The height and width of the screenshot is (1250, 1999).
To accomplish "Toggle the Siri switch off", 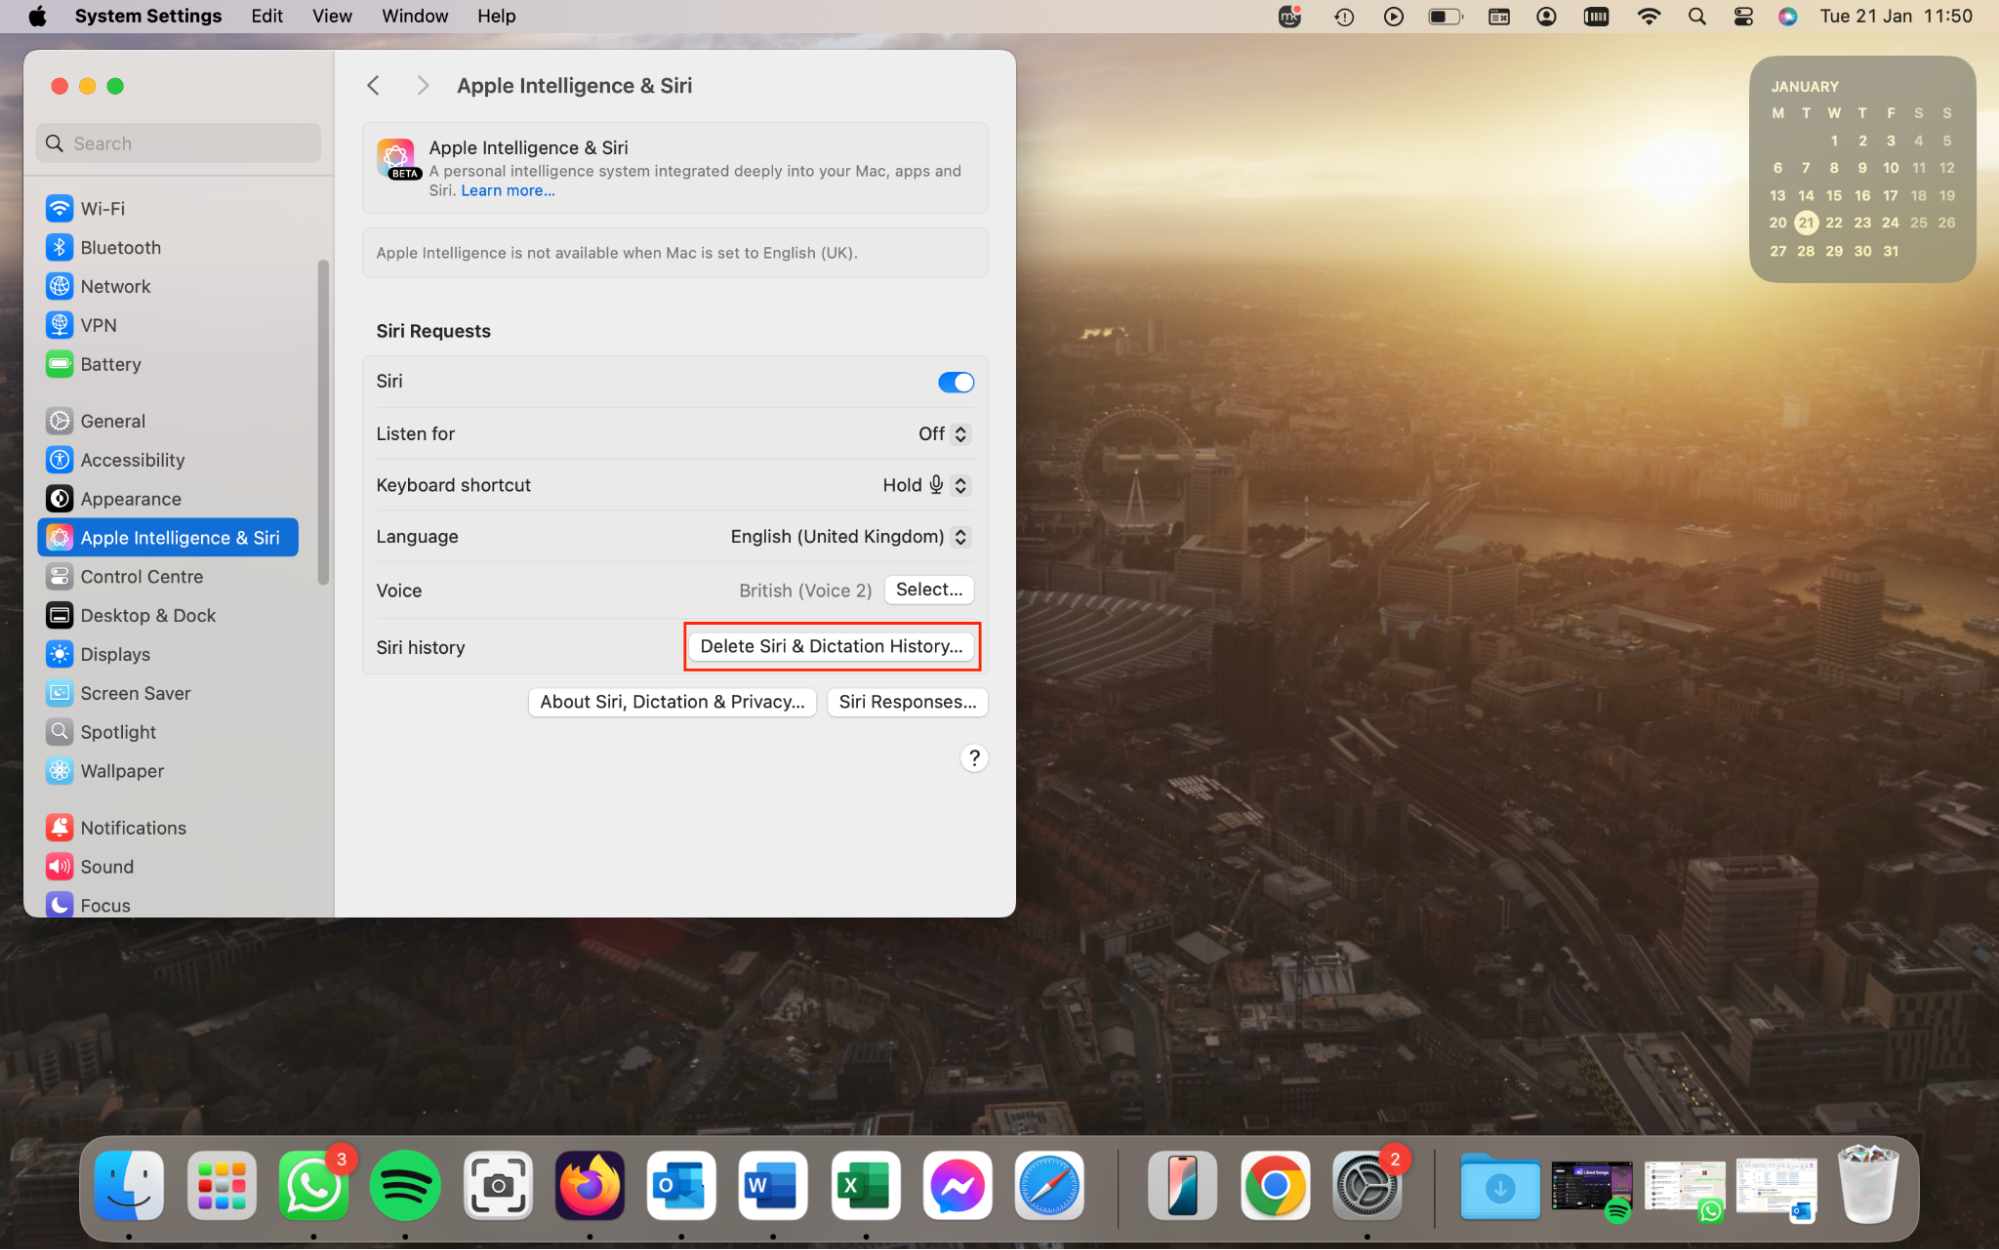I will click(x=956, y=382).
